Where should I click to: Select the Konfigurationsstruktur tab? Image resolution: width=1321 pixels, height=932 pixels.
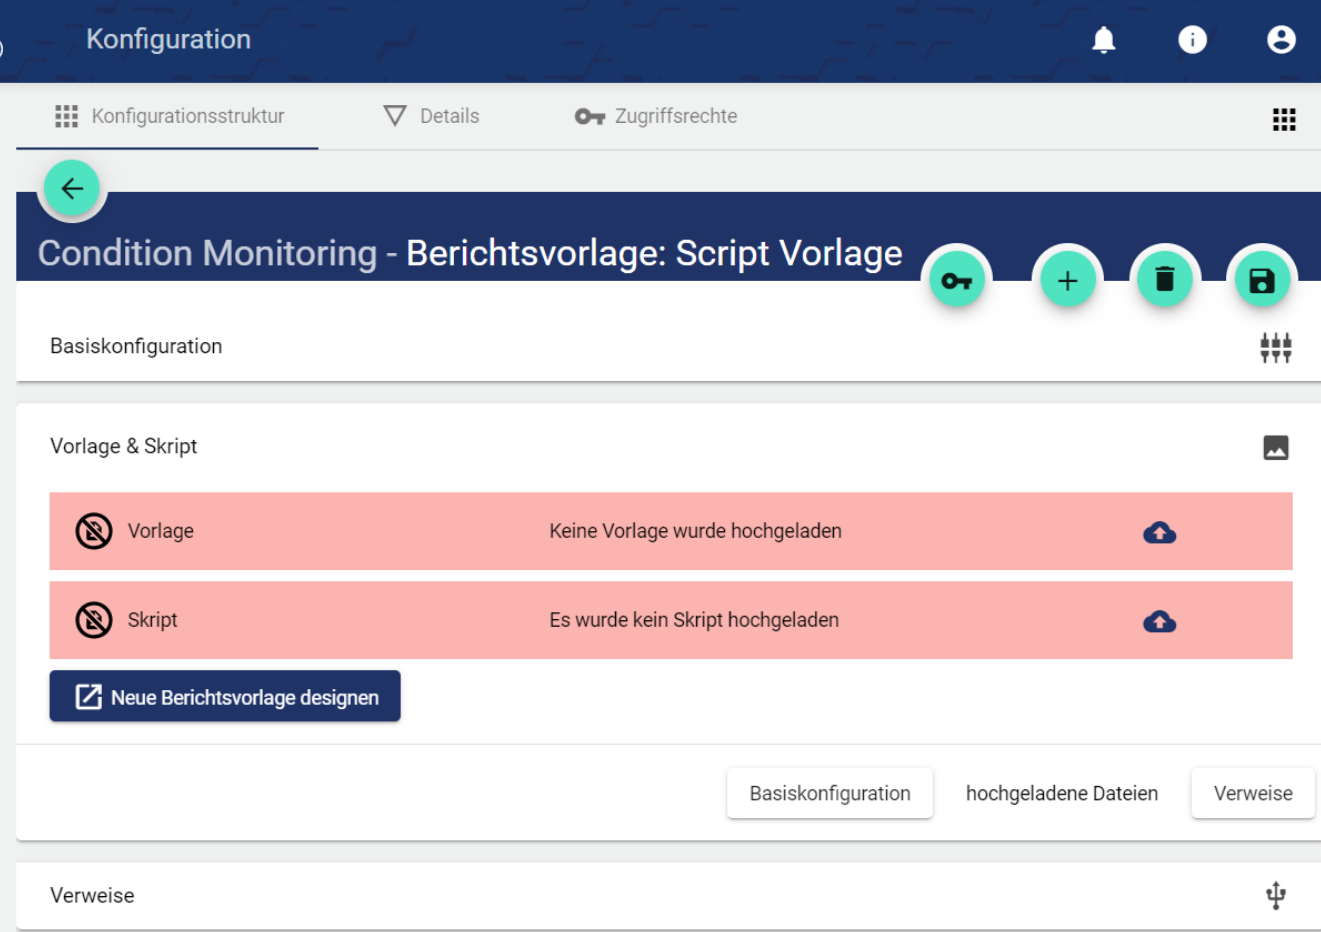click(168, 116)
